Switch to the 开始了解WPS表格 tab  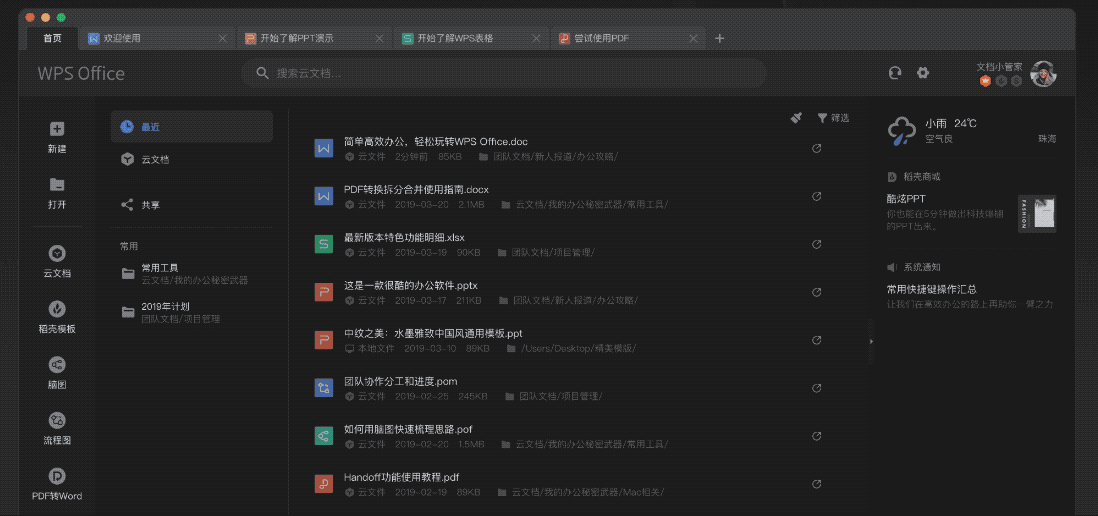pos(470,39)
